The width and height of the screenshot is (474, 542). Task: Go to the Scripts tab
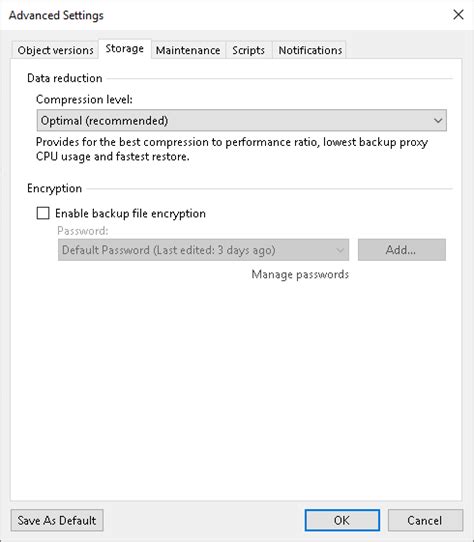249,50
